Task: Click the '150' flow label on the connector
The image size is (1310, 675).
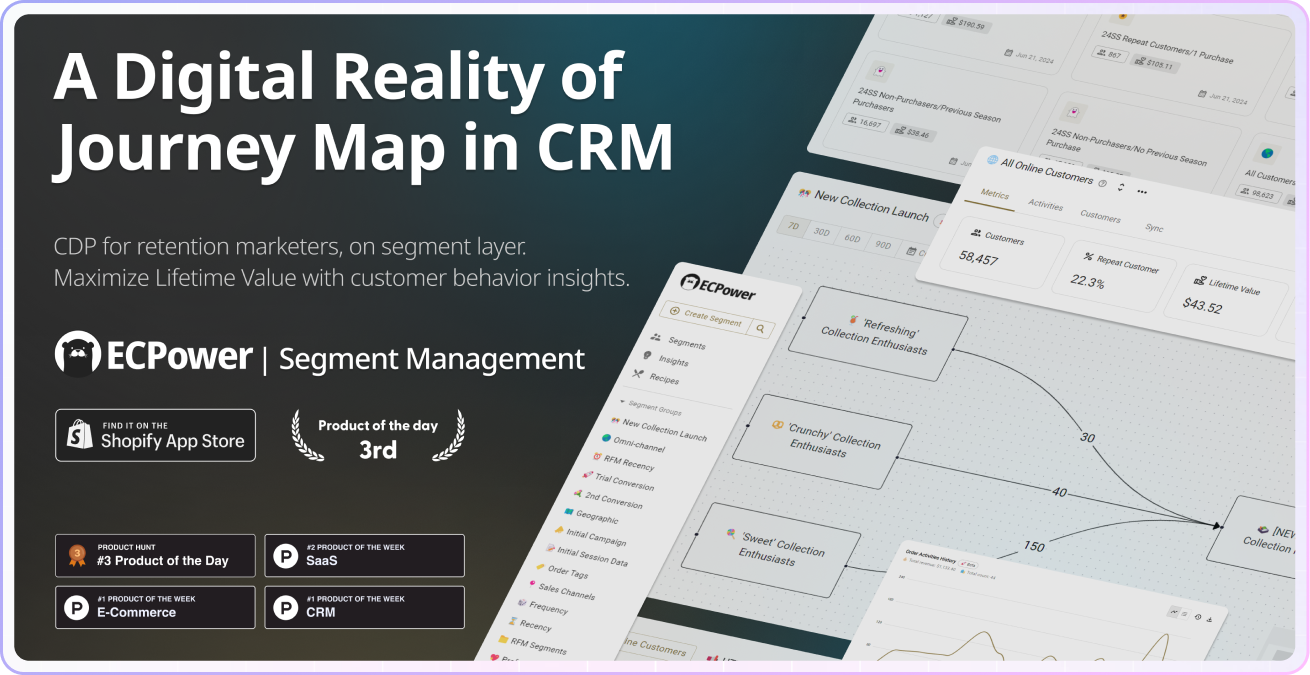Action: [1035, 546]
